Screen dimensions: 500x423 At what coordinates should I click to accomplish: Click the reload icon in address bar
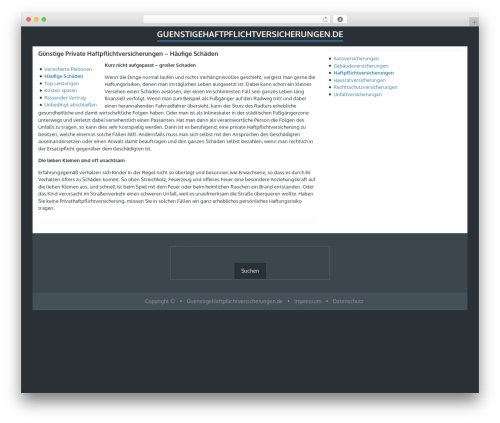pos(325,19)
